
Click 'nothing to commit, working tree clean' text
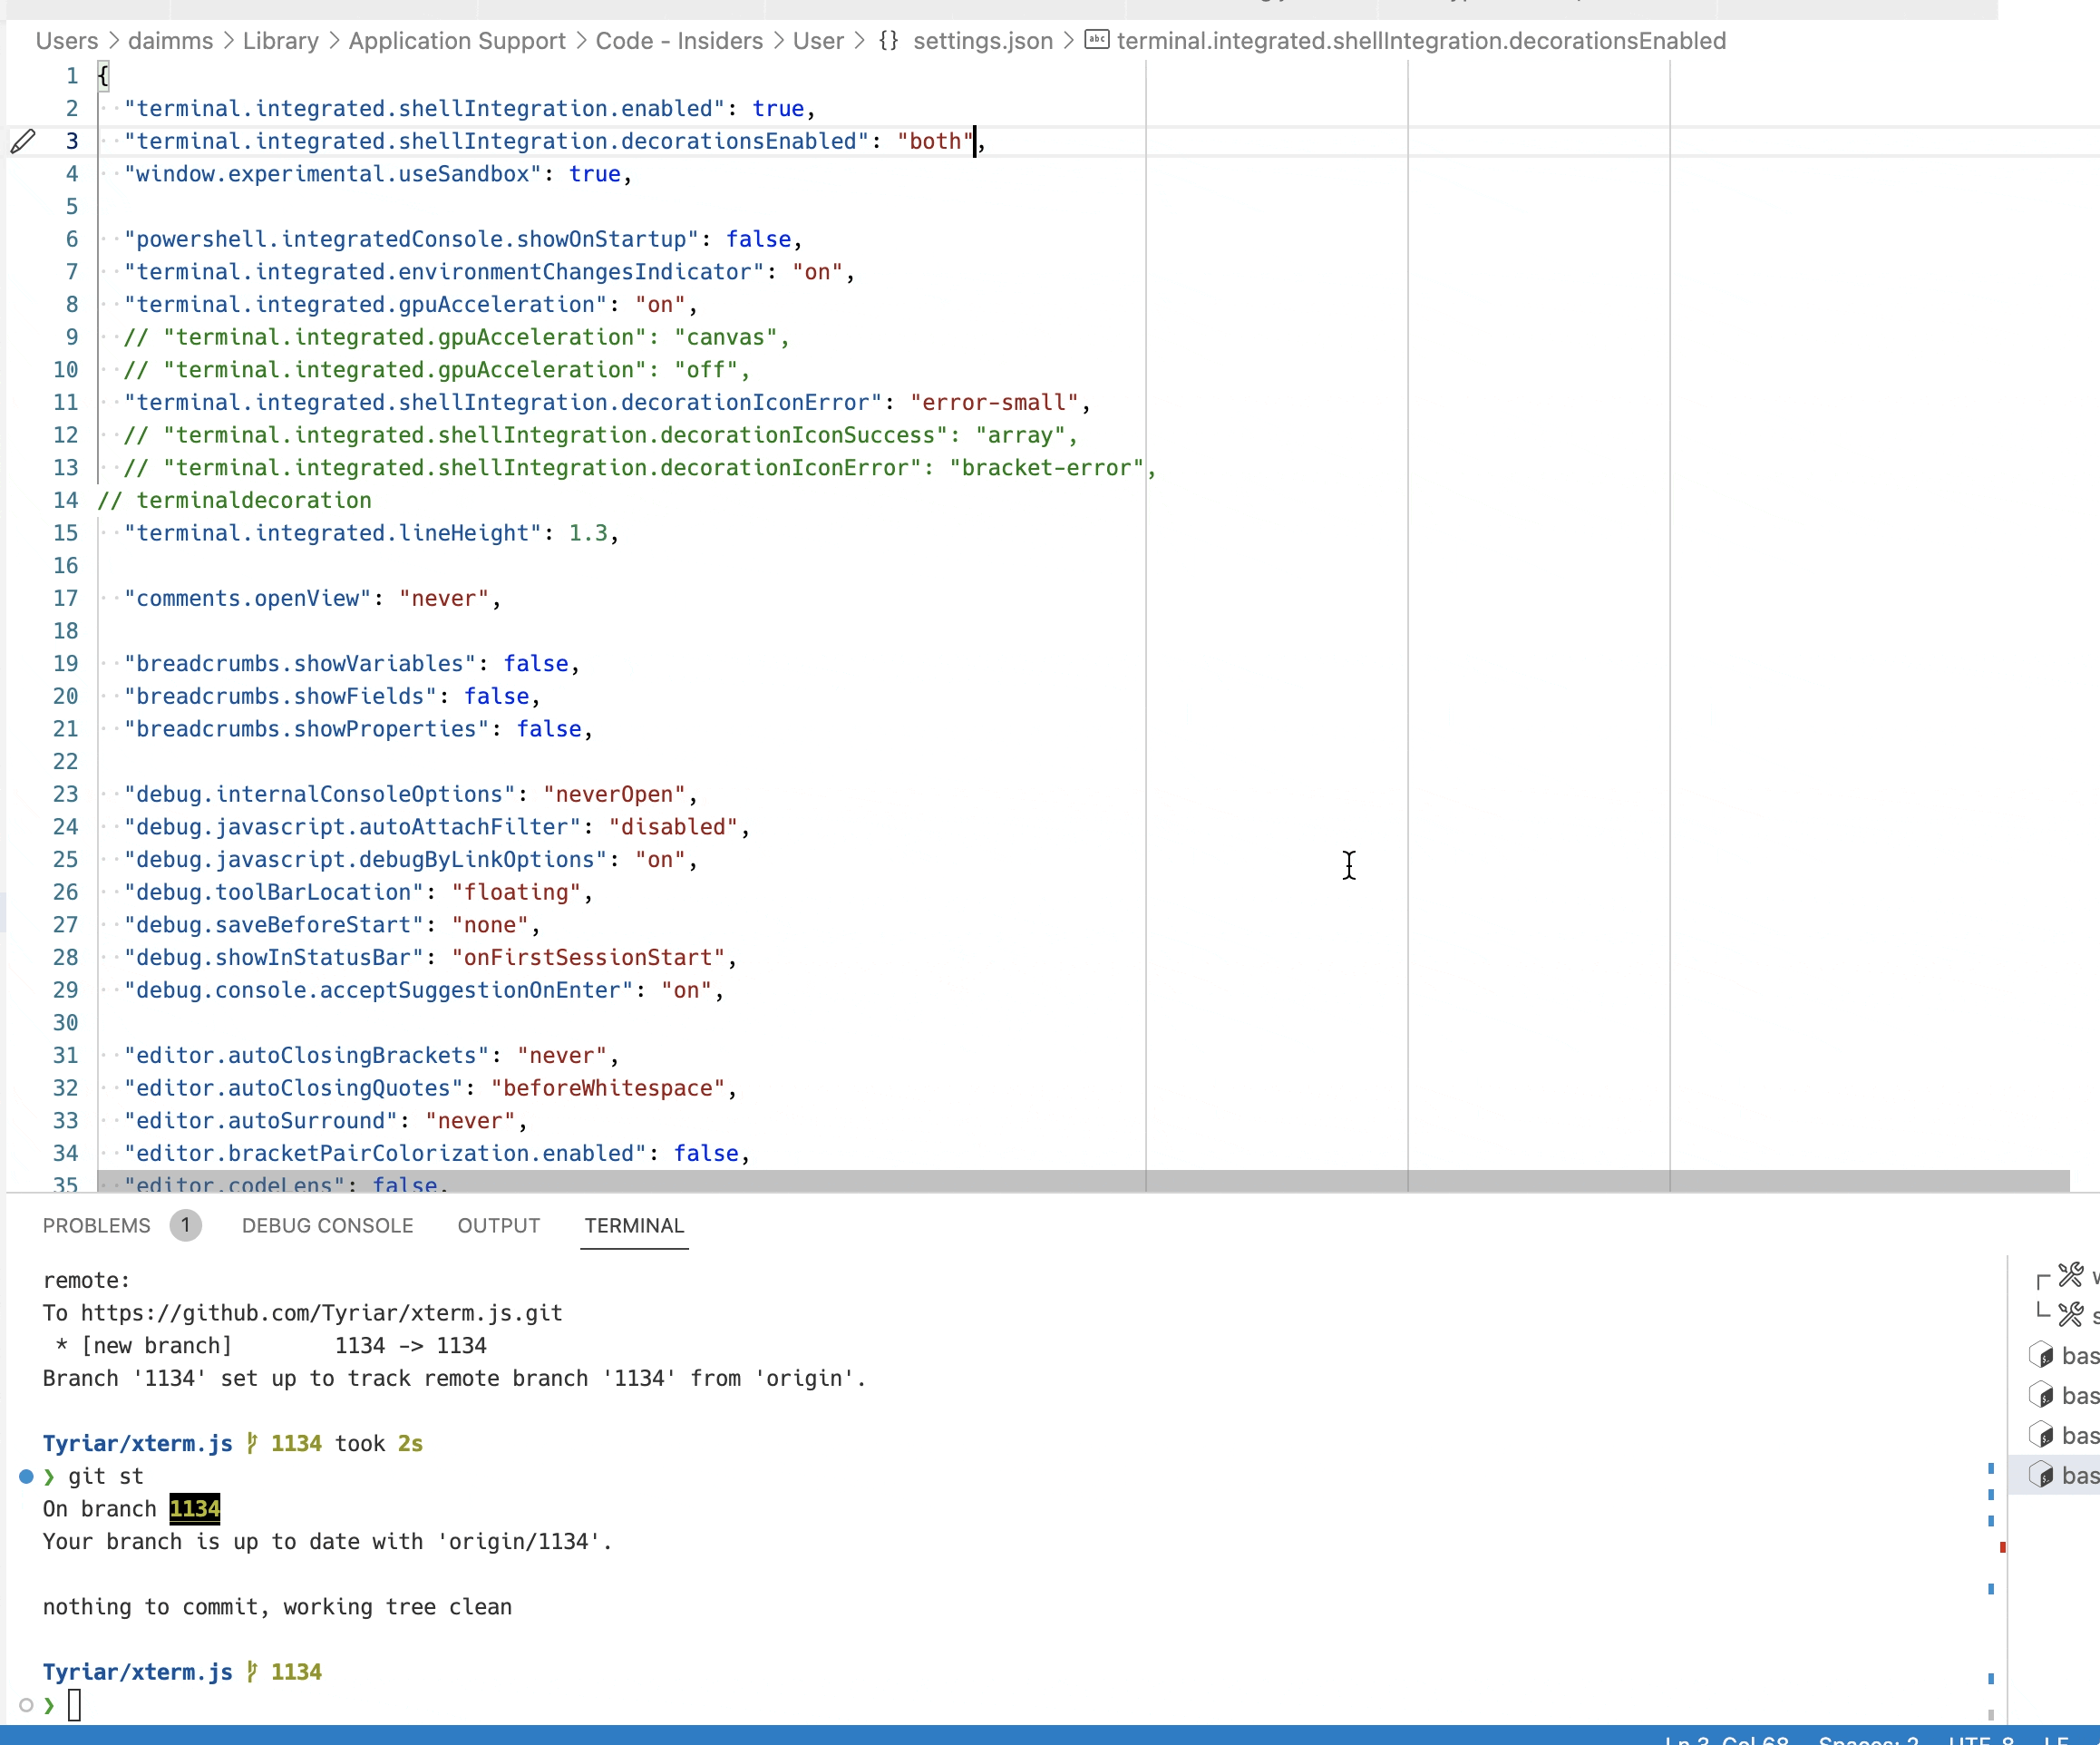point(277,1606)
